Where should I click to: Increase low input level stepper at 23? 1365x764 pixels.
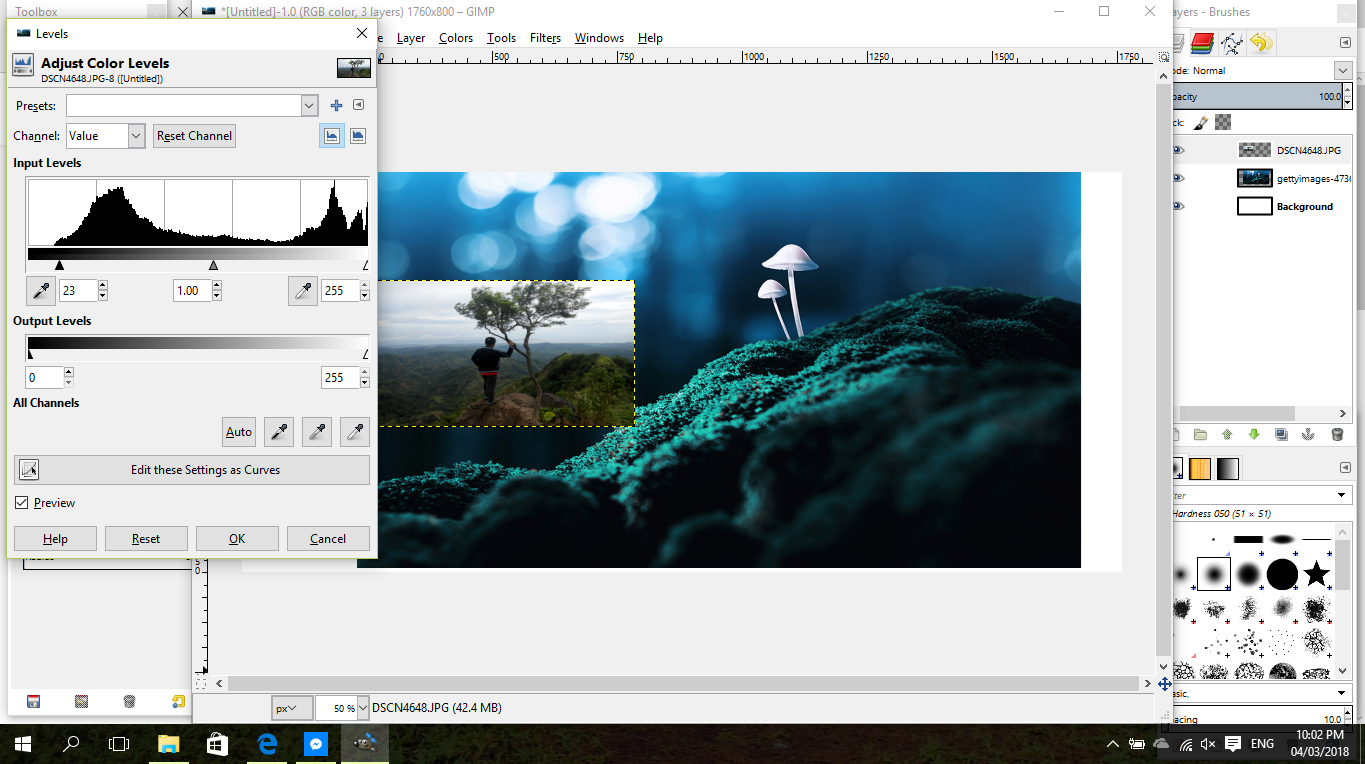point(103,286)
